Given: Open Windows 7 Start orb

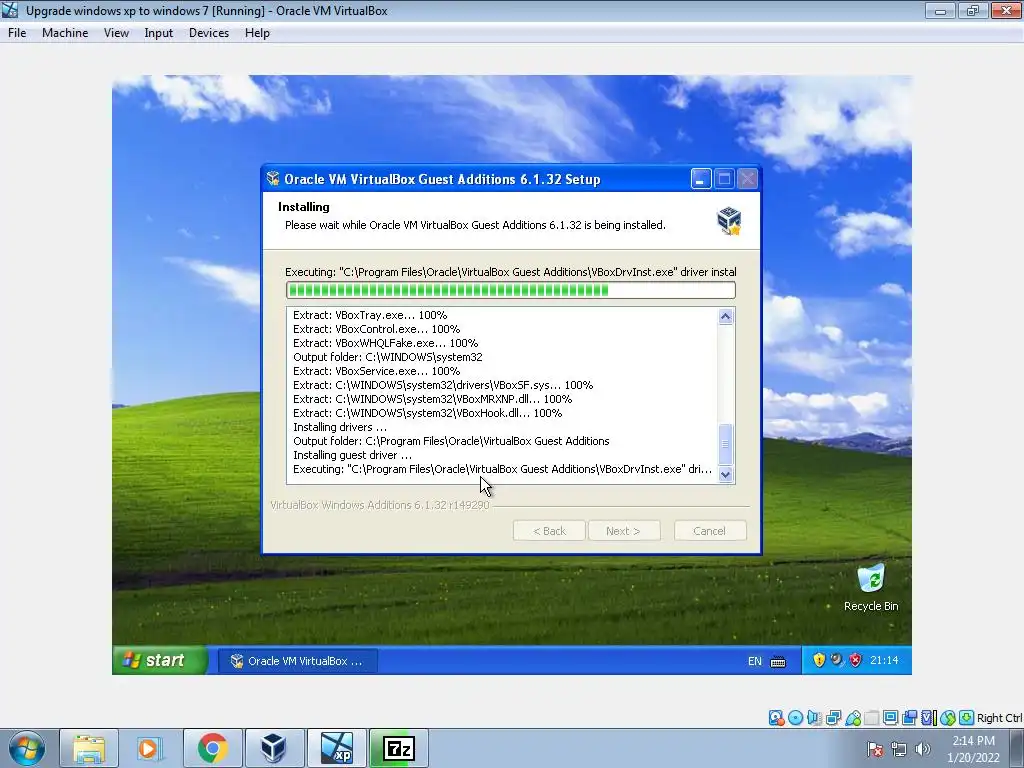Looking at the screenshot, I should 26,748.
